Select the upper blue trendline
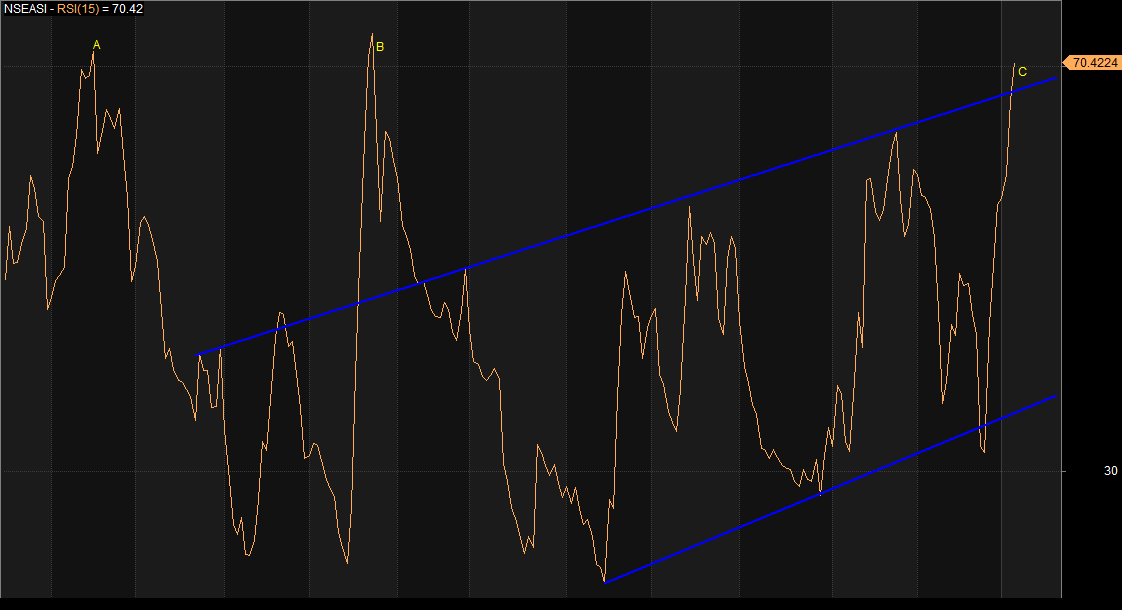This screenshot has height=610, width=1122. tap(627, 216)
